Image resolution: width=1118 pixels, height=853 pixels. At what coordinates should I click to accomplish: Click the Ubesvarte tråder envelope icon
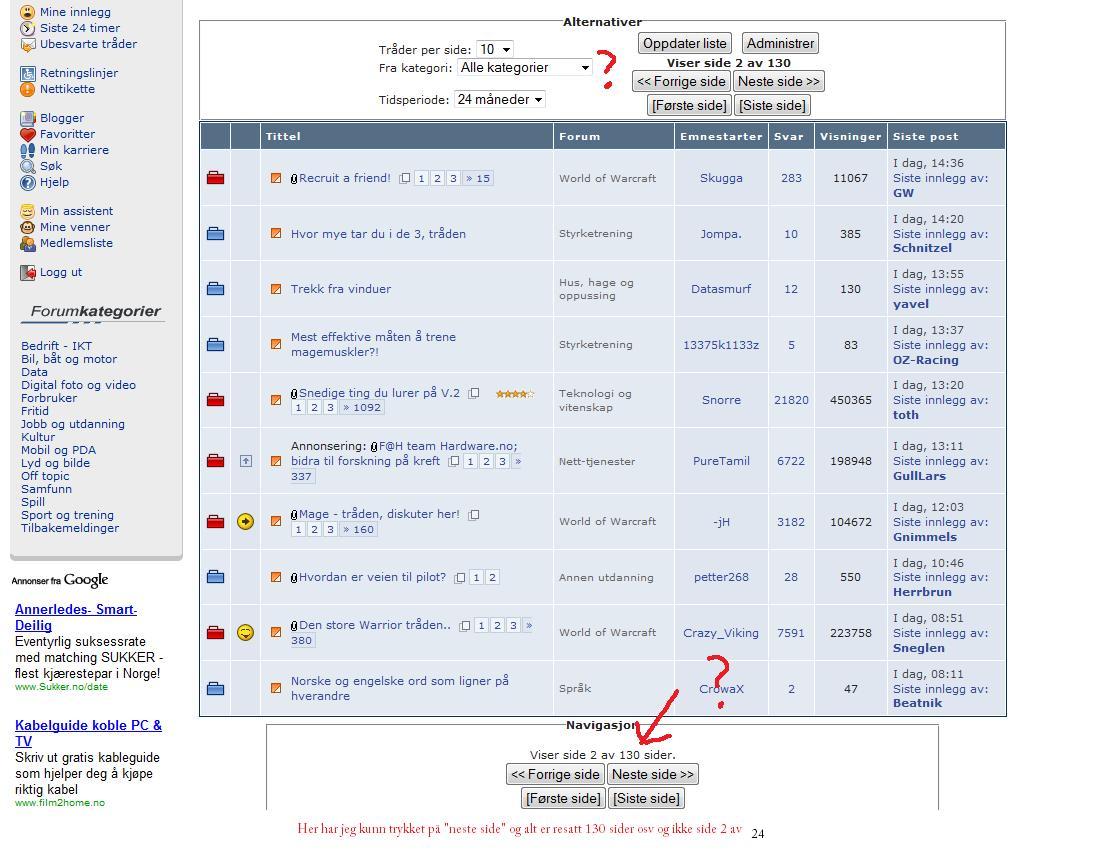(27, 44)
